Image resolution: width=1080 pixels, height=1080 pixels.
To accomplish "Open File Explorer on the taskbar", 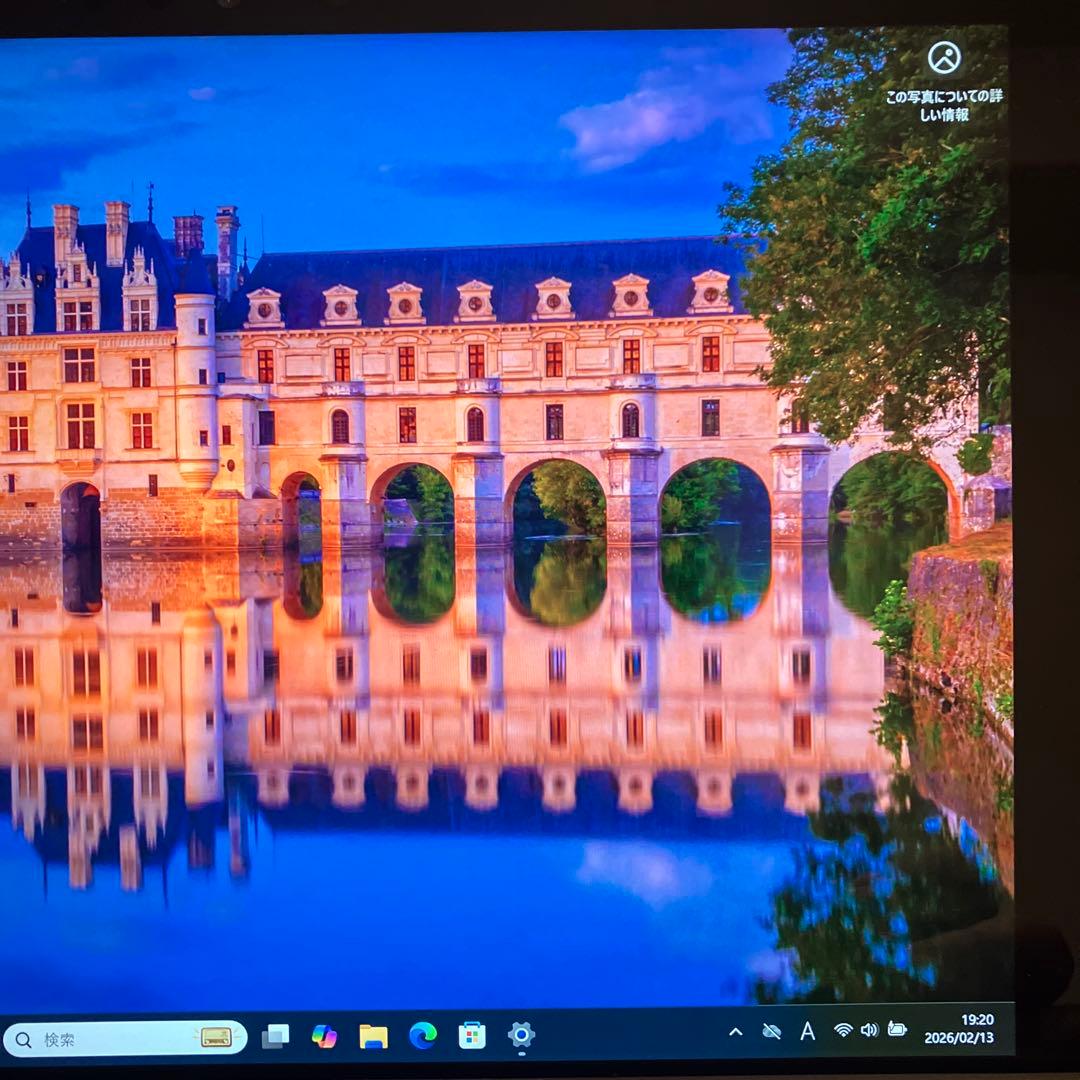I will click(372, 1038).
